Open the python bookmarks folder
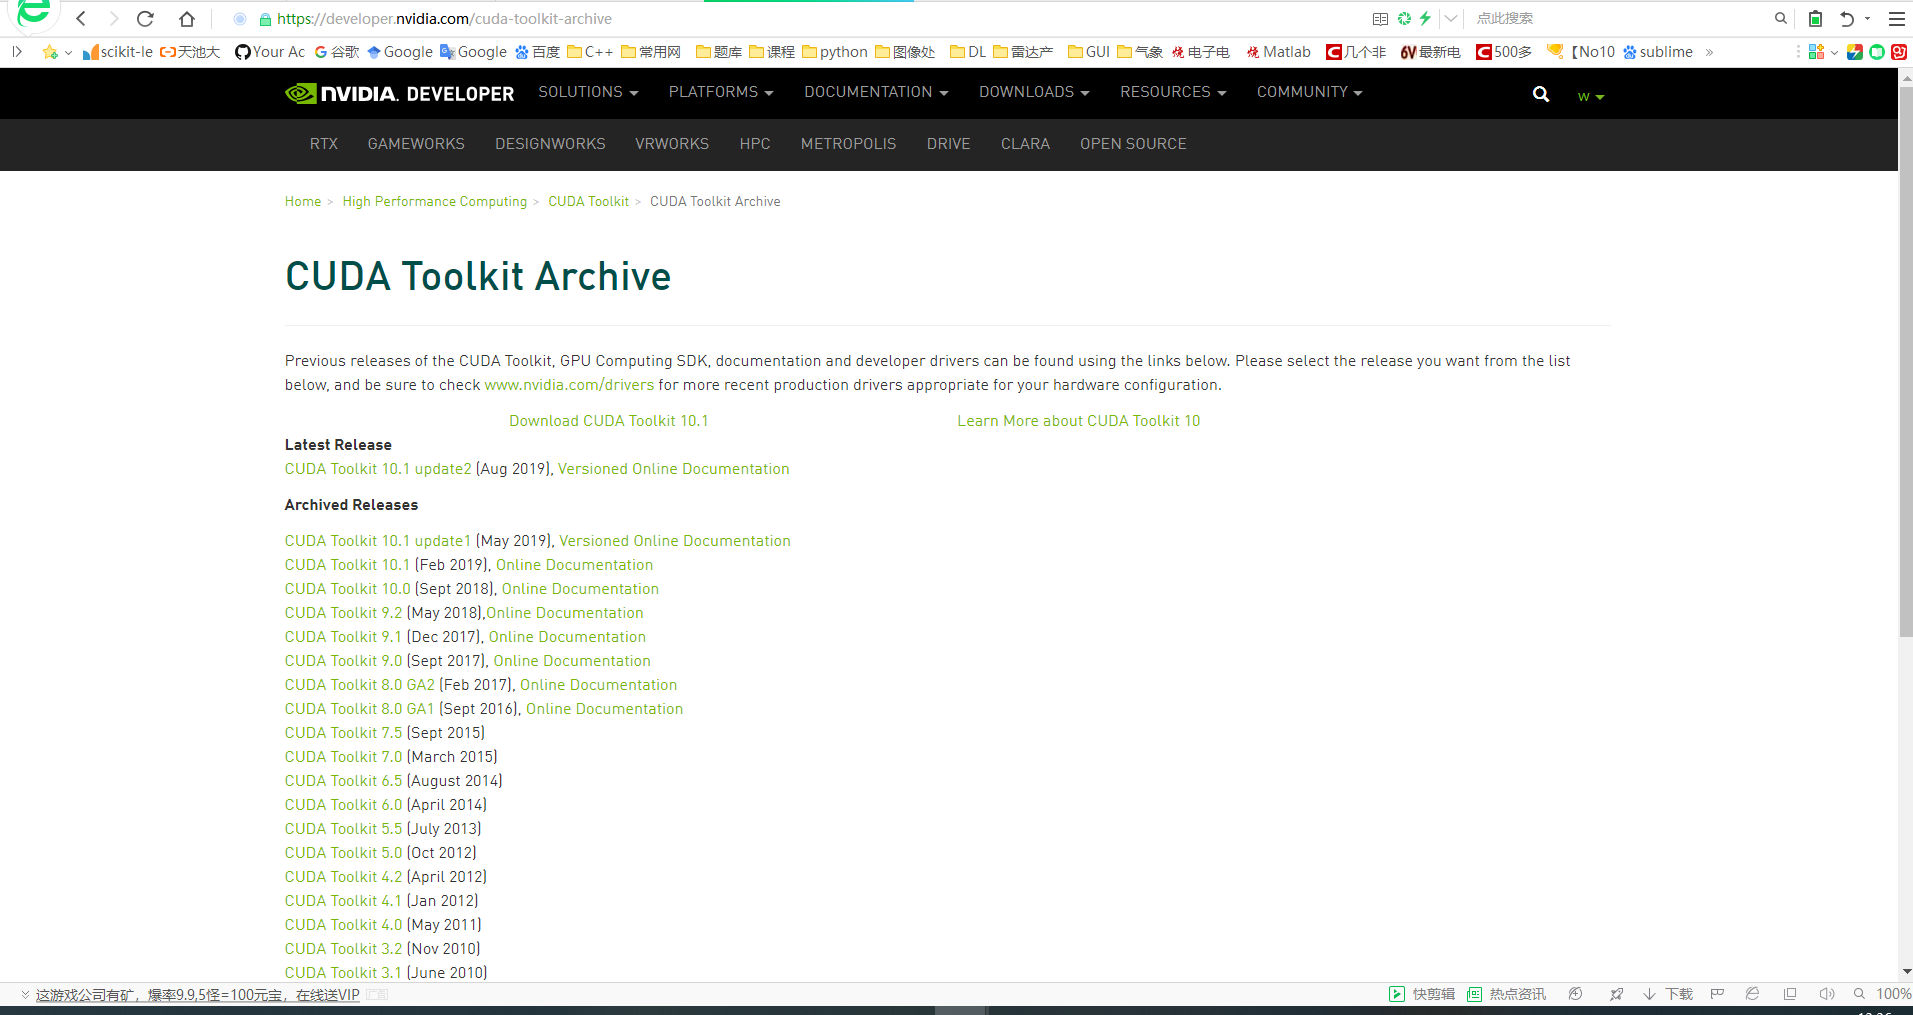This screenshot has height=1015, width=1913. click(835, 52)
